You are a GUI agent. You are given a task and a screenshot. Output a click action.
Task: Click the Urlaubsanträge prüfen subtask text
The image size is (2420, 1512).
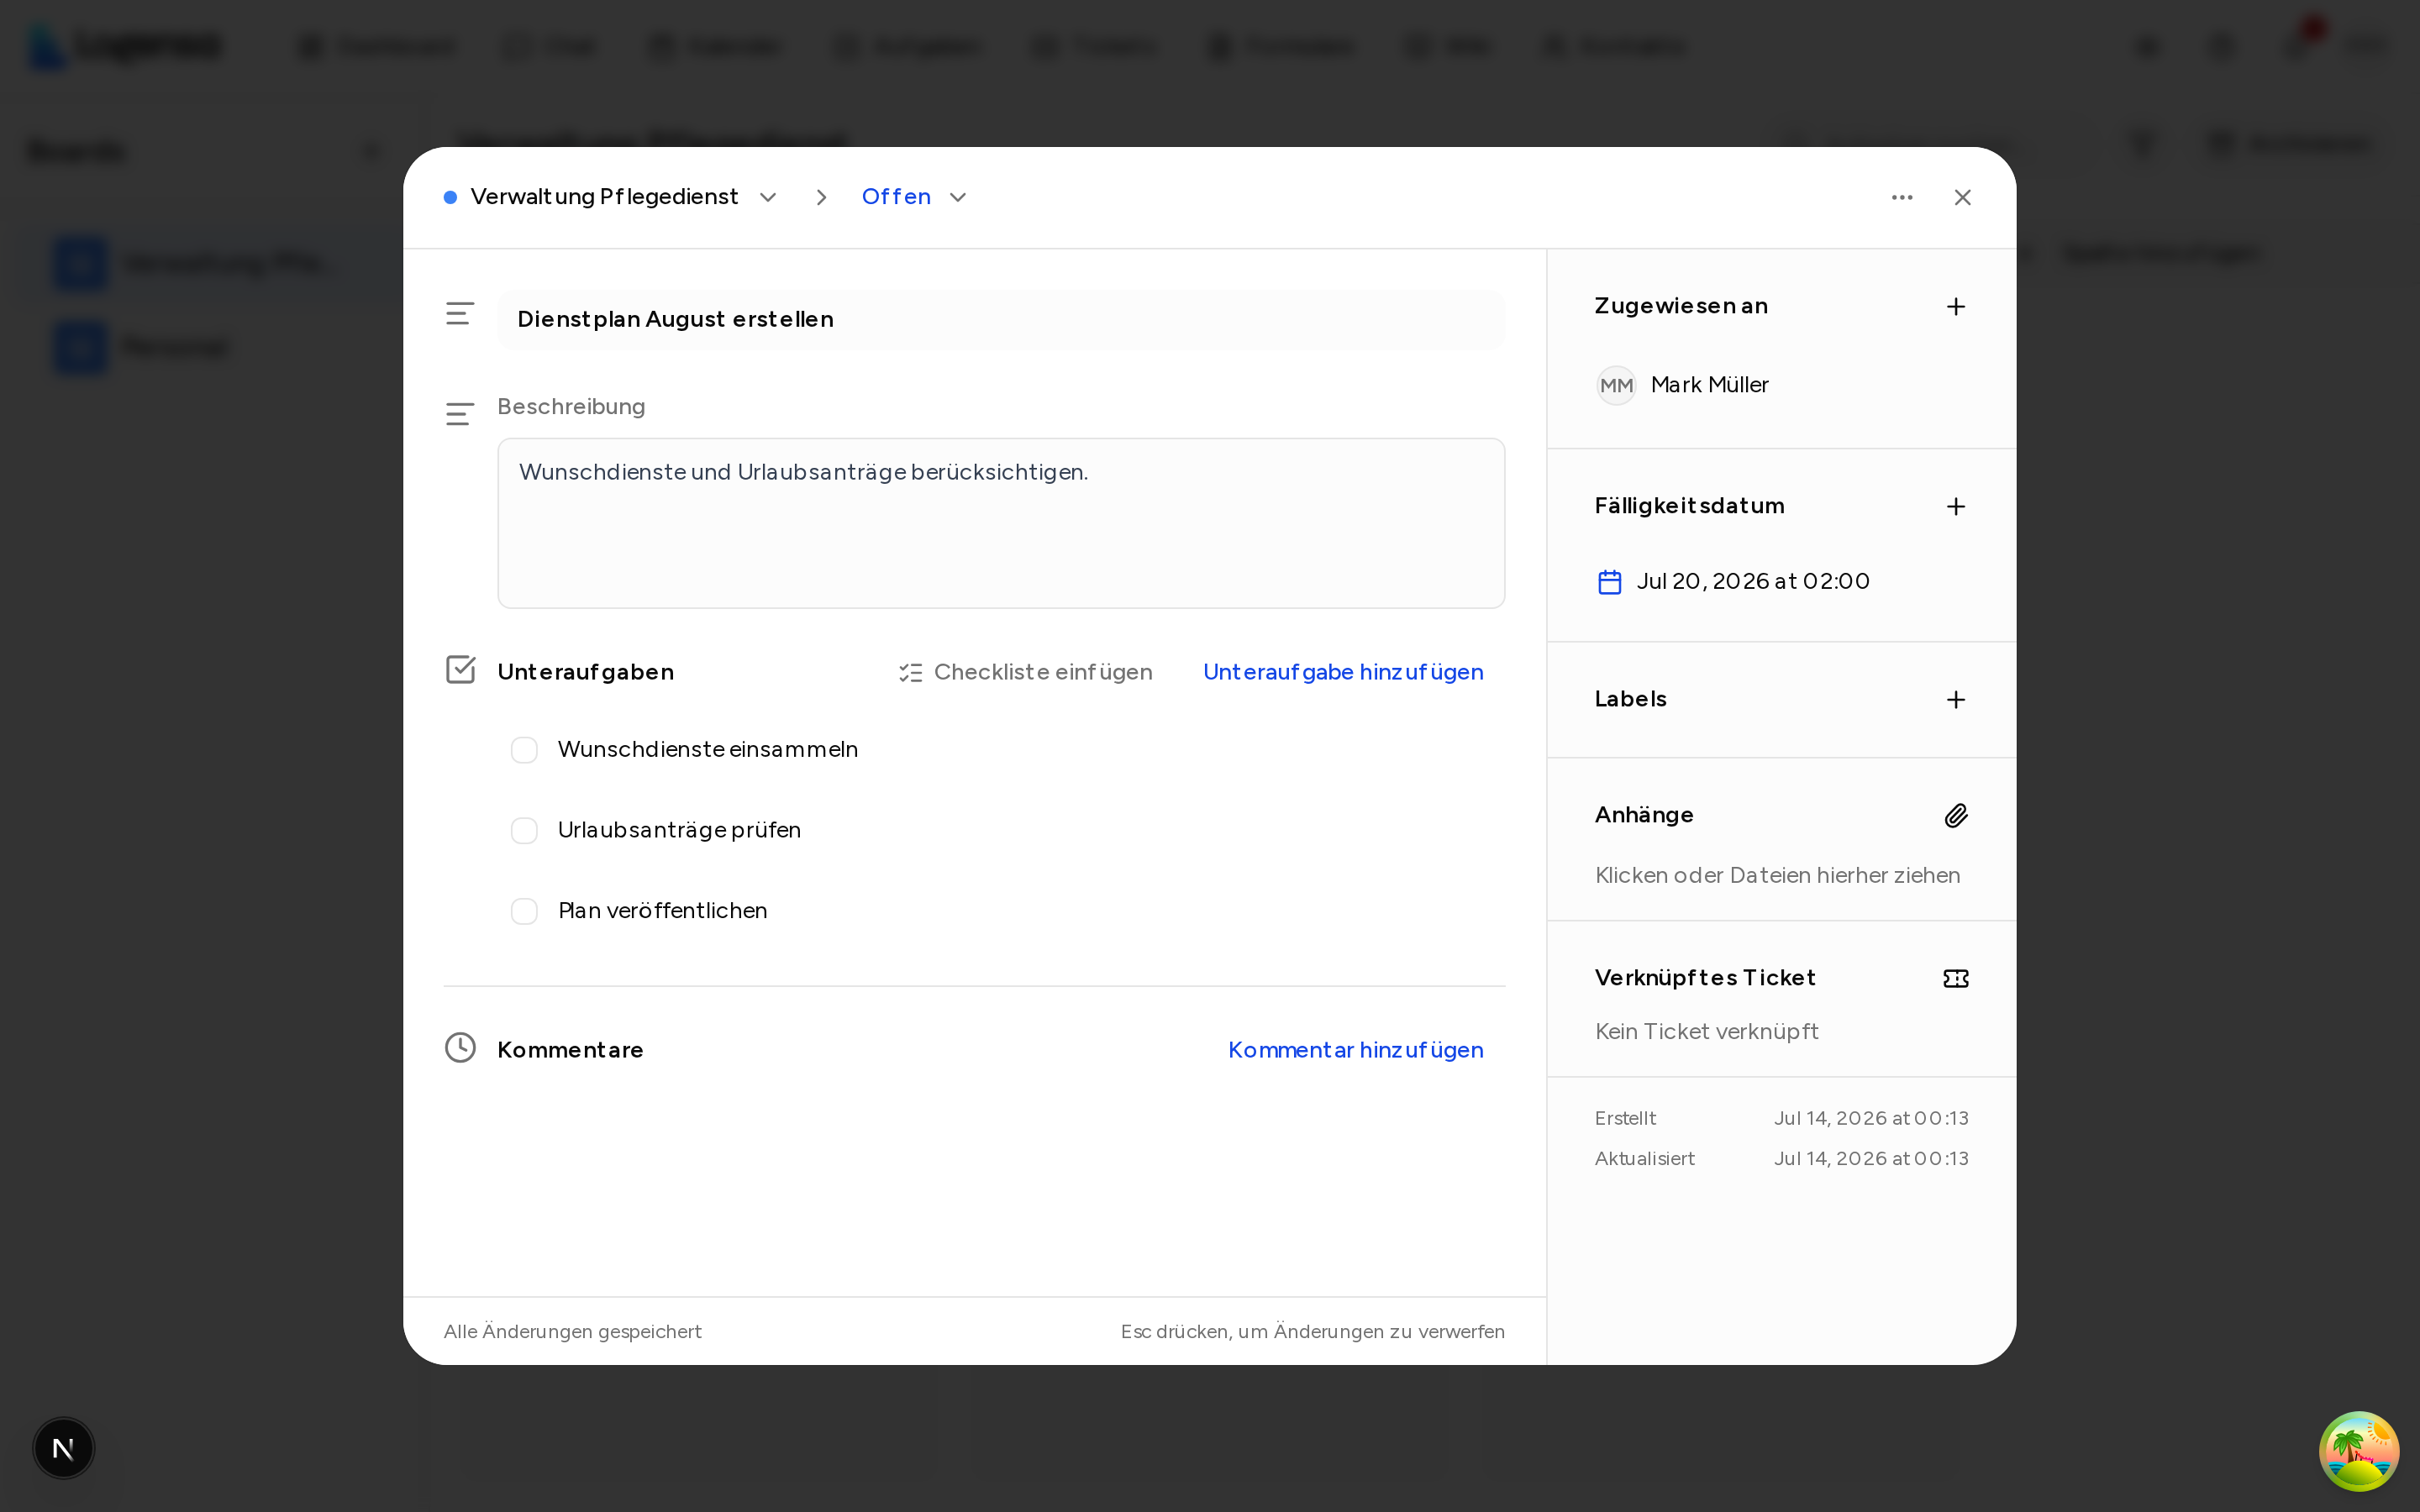[x=679, y=830]
